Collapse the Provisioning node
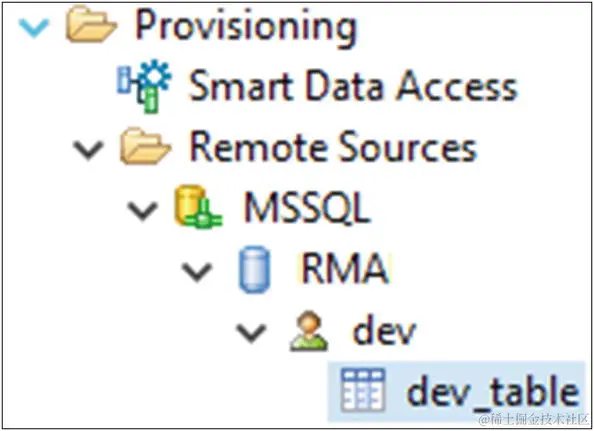Viewport: 594px width, 431px height. [34, 28]
